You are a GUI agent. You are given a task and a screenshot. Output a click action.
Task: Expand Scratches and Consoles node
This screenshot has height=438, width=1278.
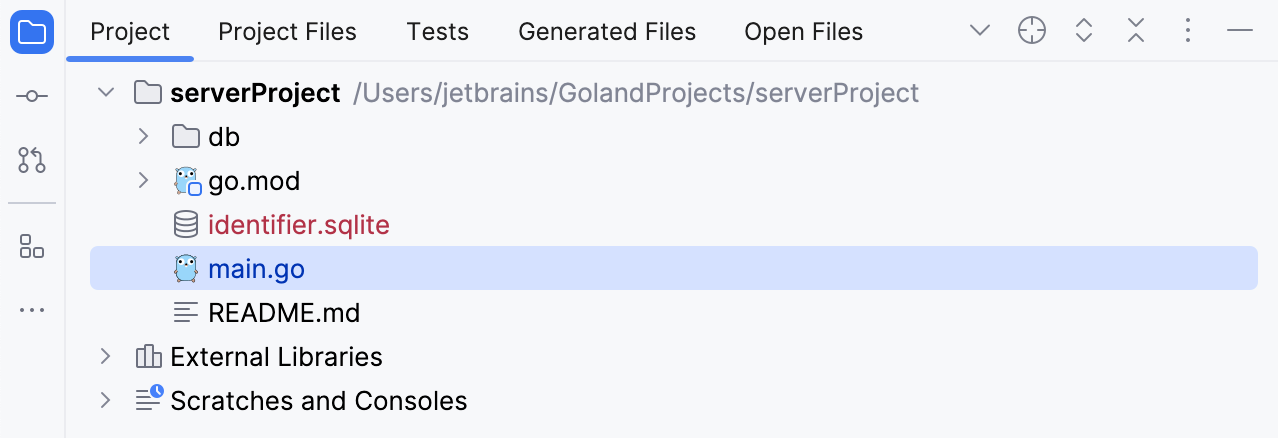click(105, 401)
